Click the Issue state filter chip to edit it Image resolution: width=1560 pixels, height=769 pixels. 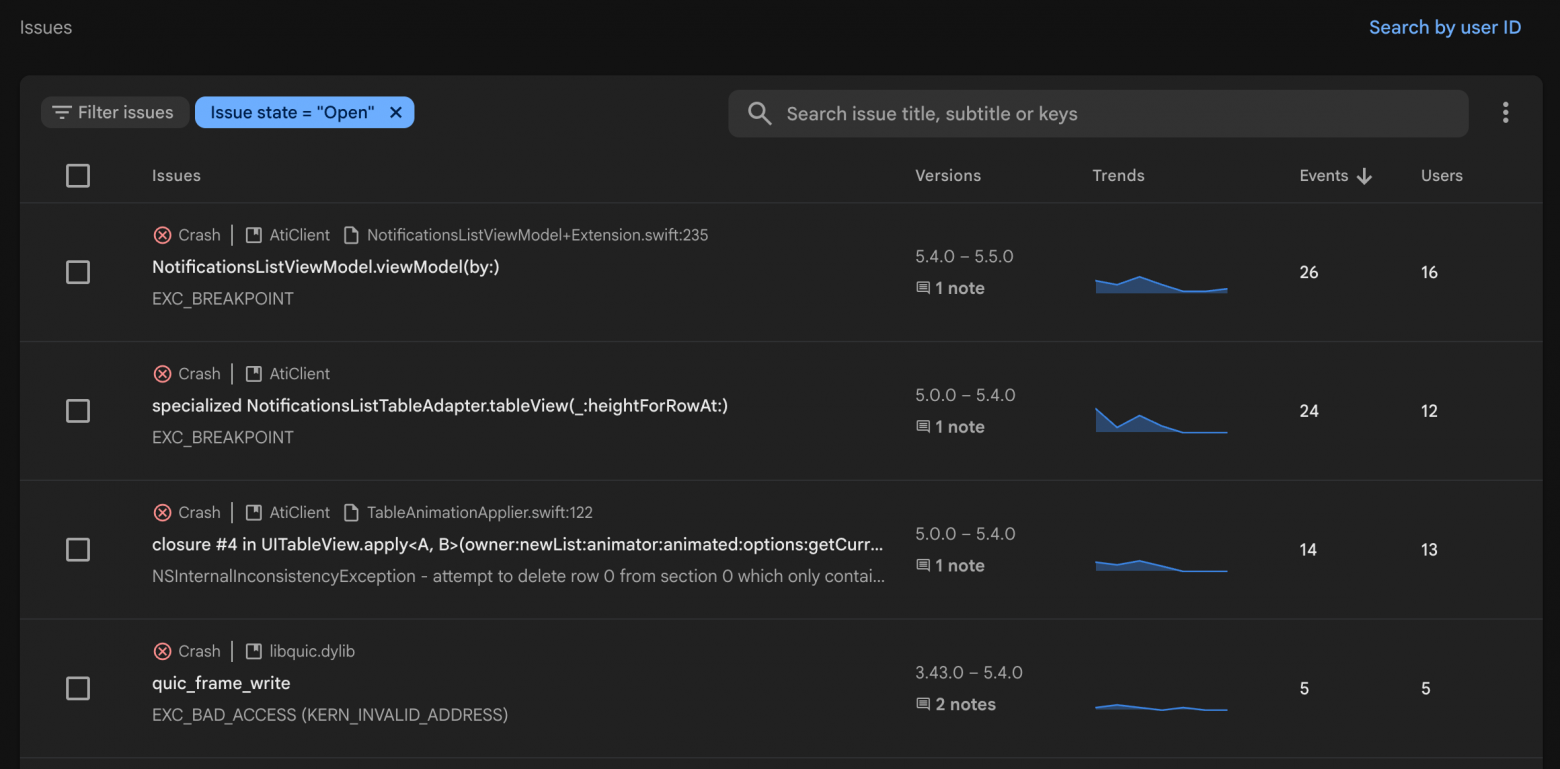point(290,112)
